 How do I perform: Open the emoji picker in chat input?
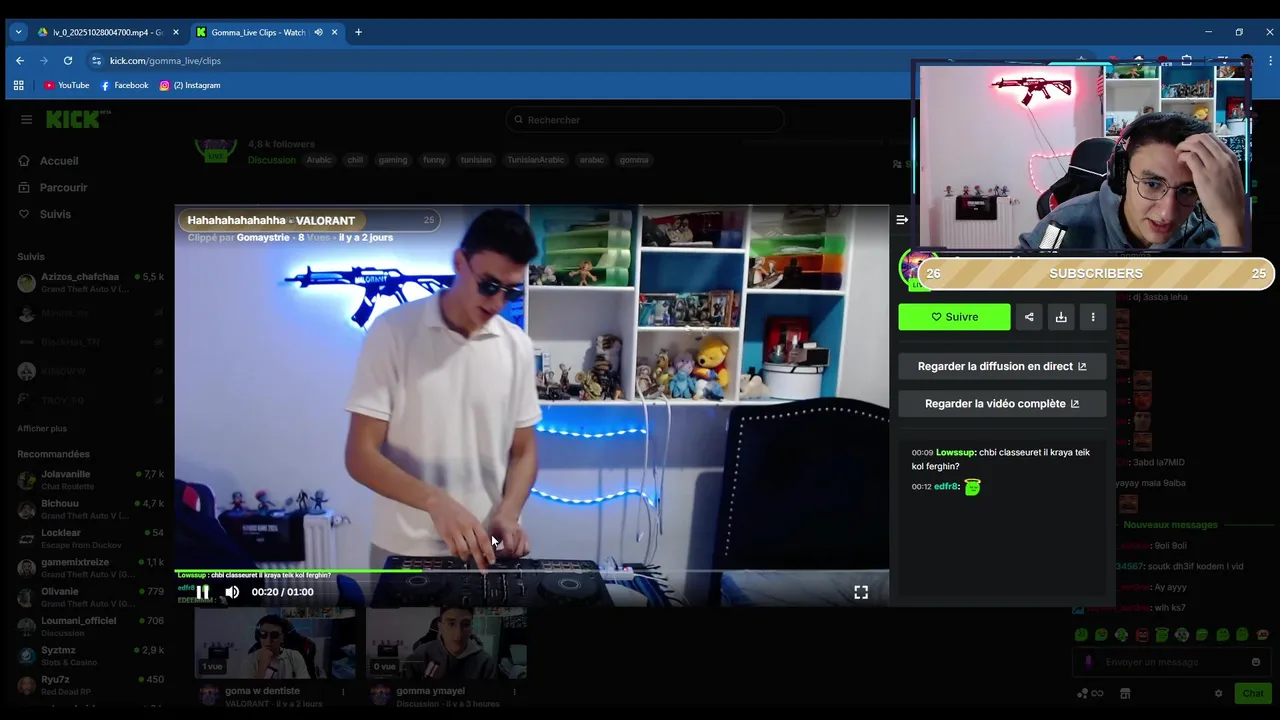[x=1256, y=662]
